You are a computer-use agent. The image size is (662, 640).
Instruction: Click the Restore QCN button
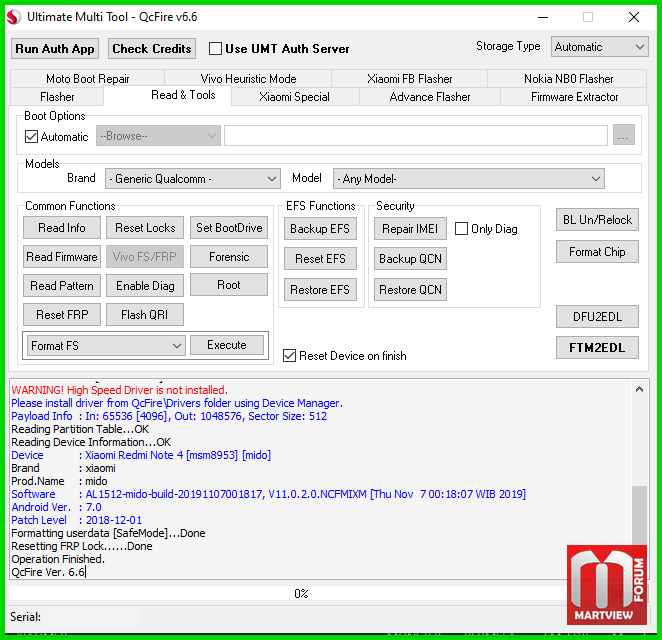pyautogui.click(x=410, y=290)
